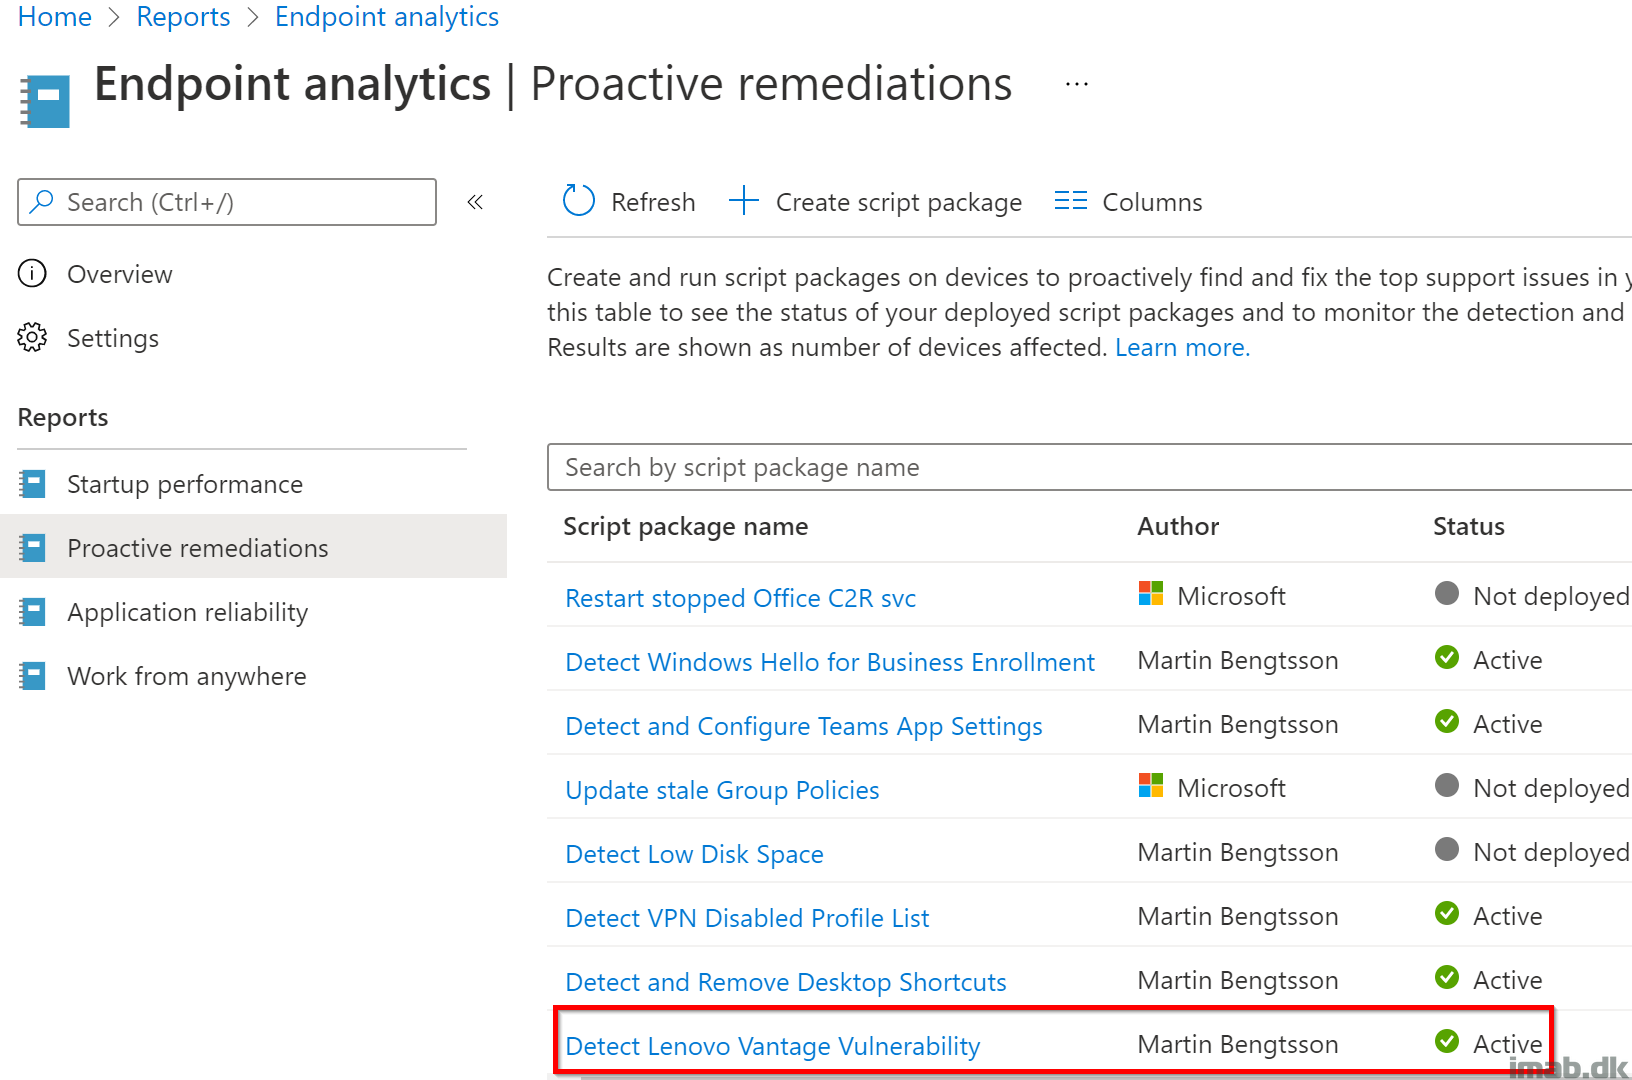Click green check for Detect and Remove Desktop Shortcuts
1632x1080 pixels.
(x=1447, y=977)
